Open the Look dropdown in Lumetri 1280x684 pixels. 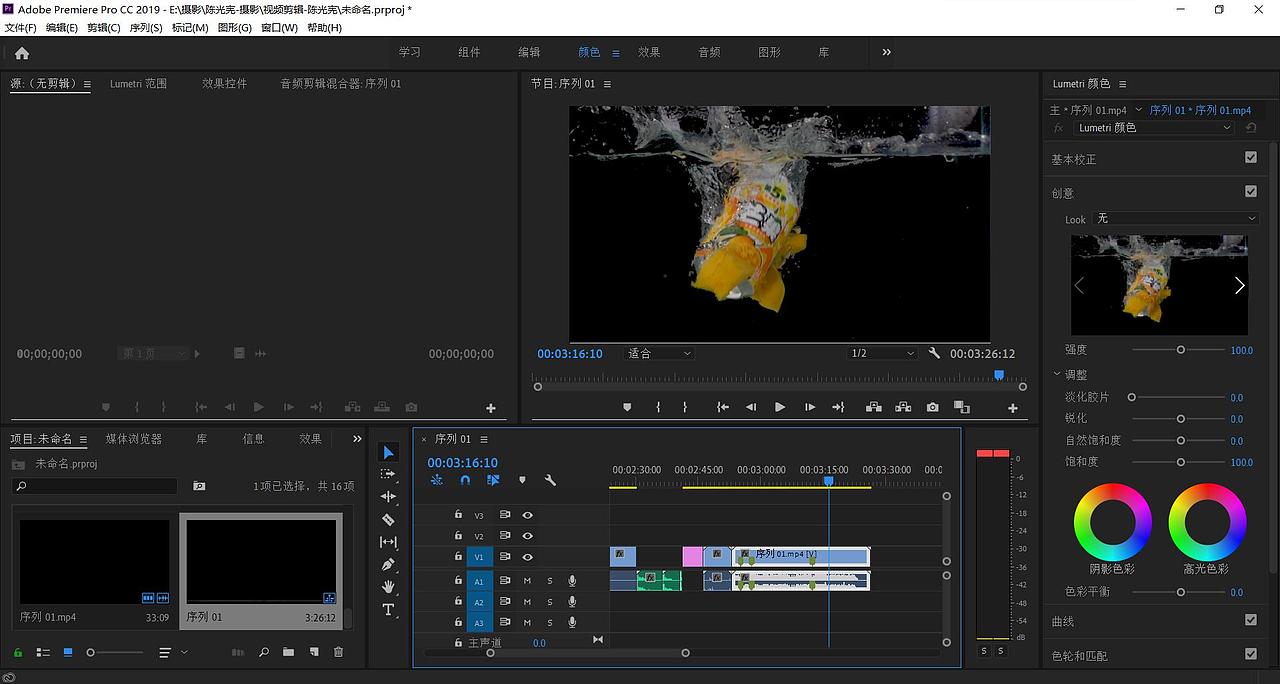click(1175, 218)
